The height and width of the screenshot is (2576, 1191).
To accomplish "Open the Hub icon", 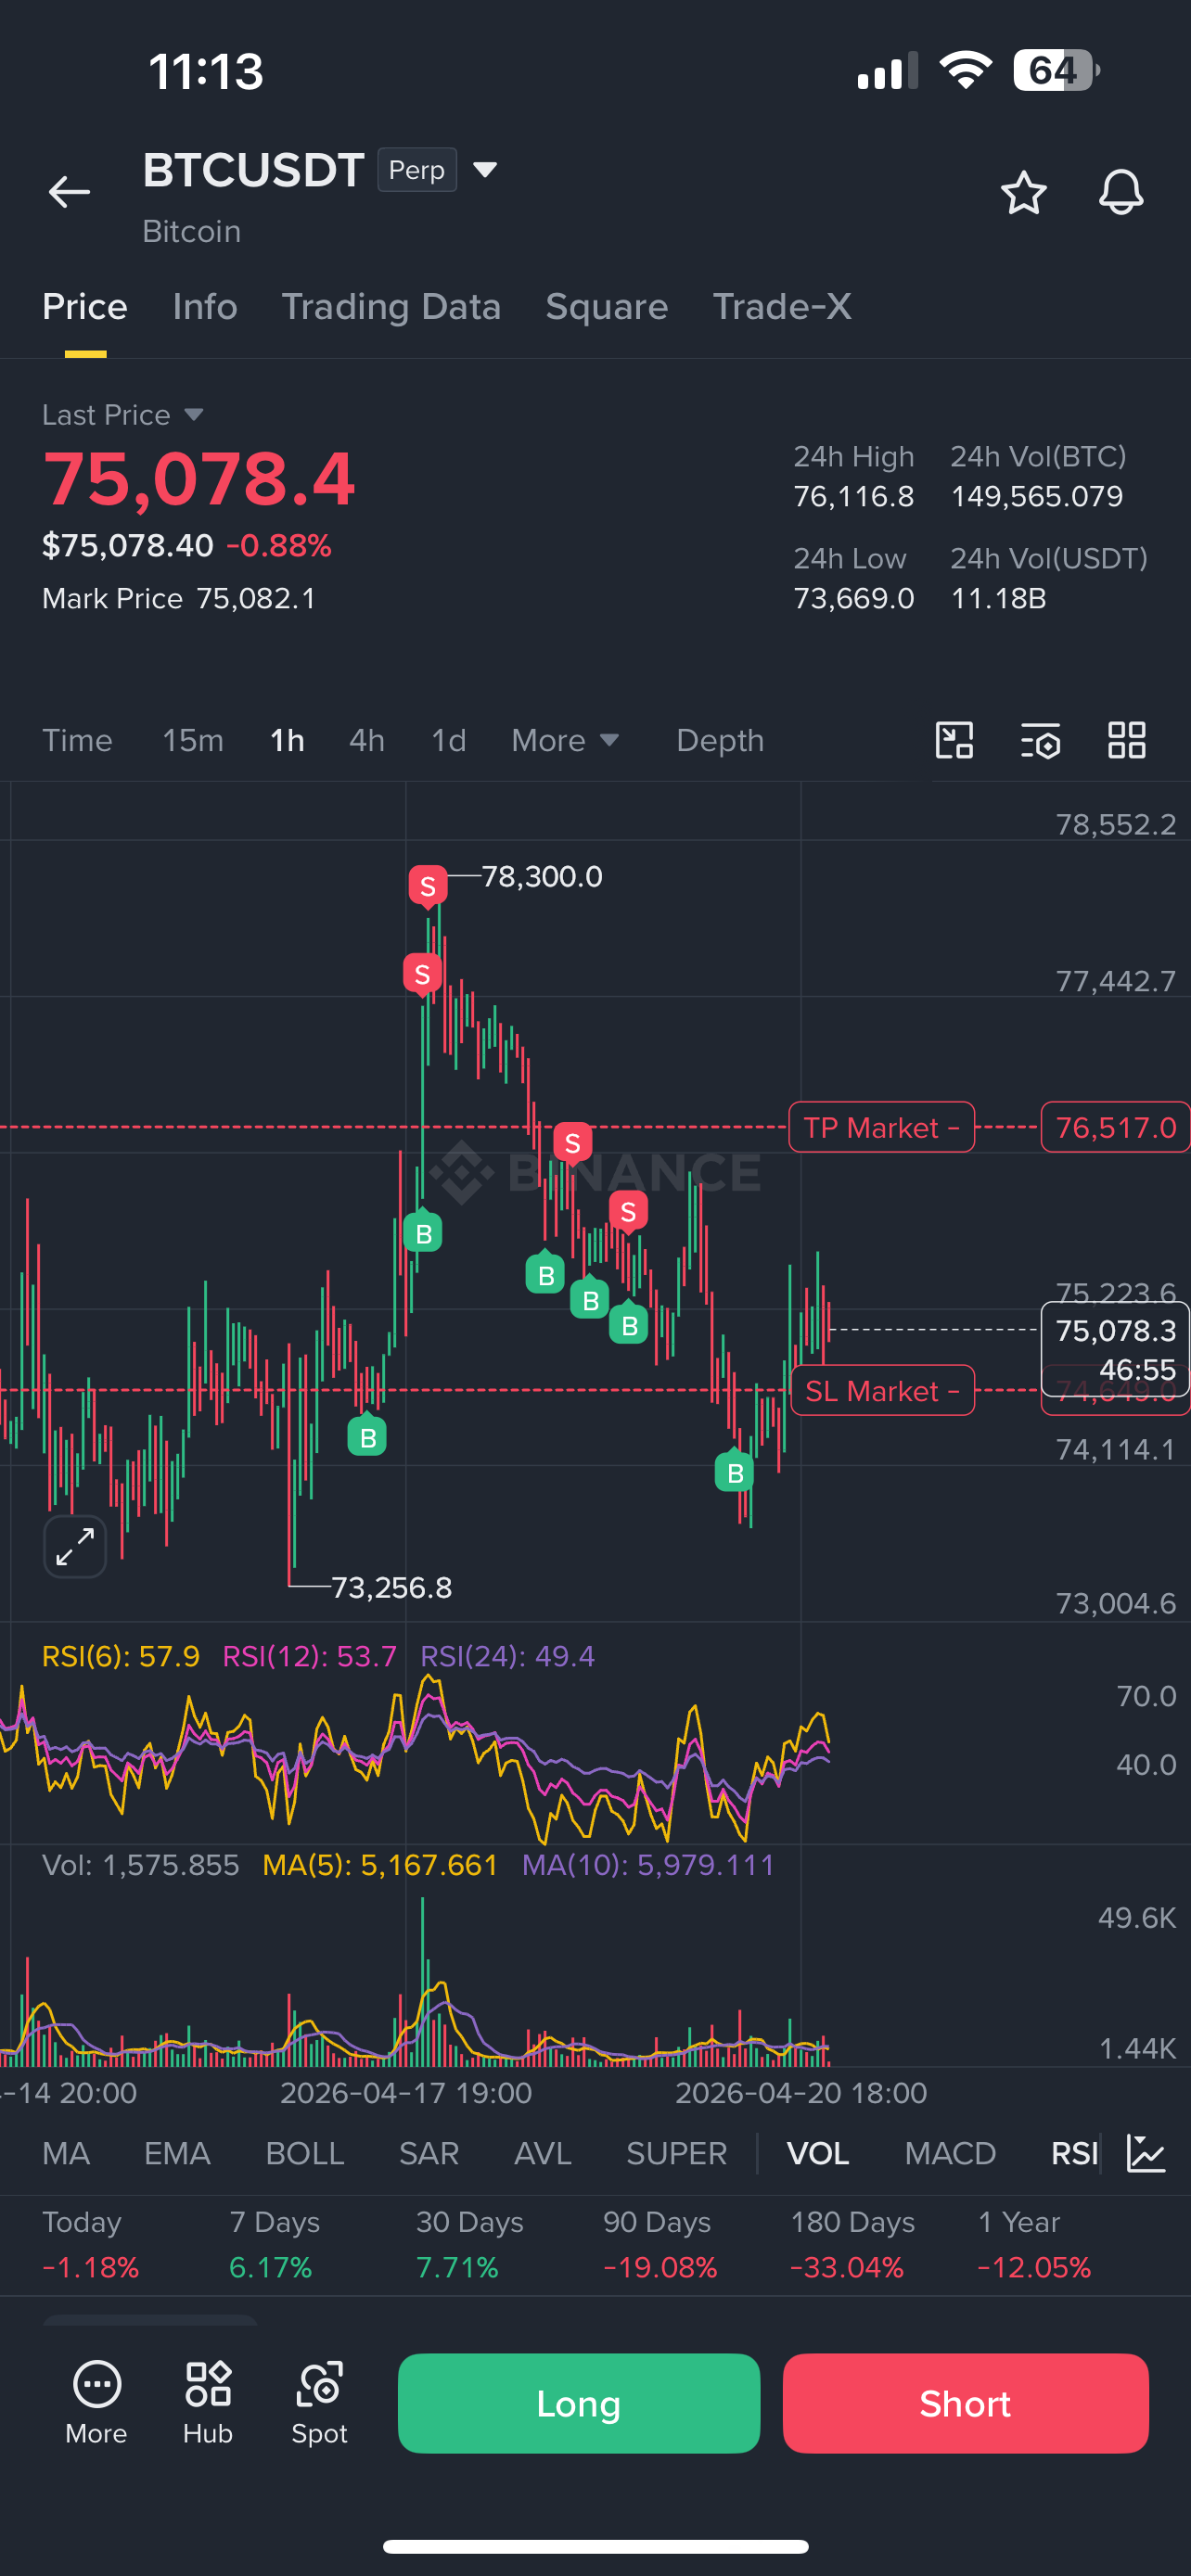I will tap(208, 2402).
